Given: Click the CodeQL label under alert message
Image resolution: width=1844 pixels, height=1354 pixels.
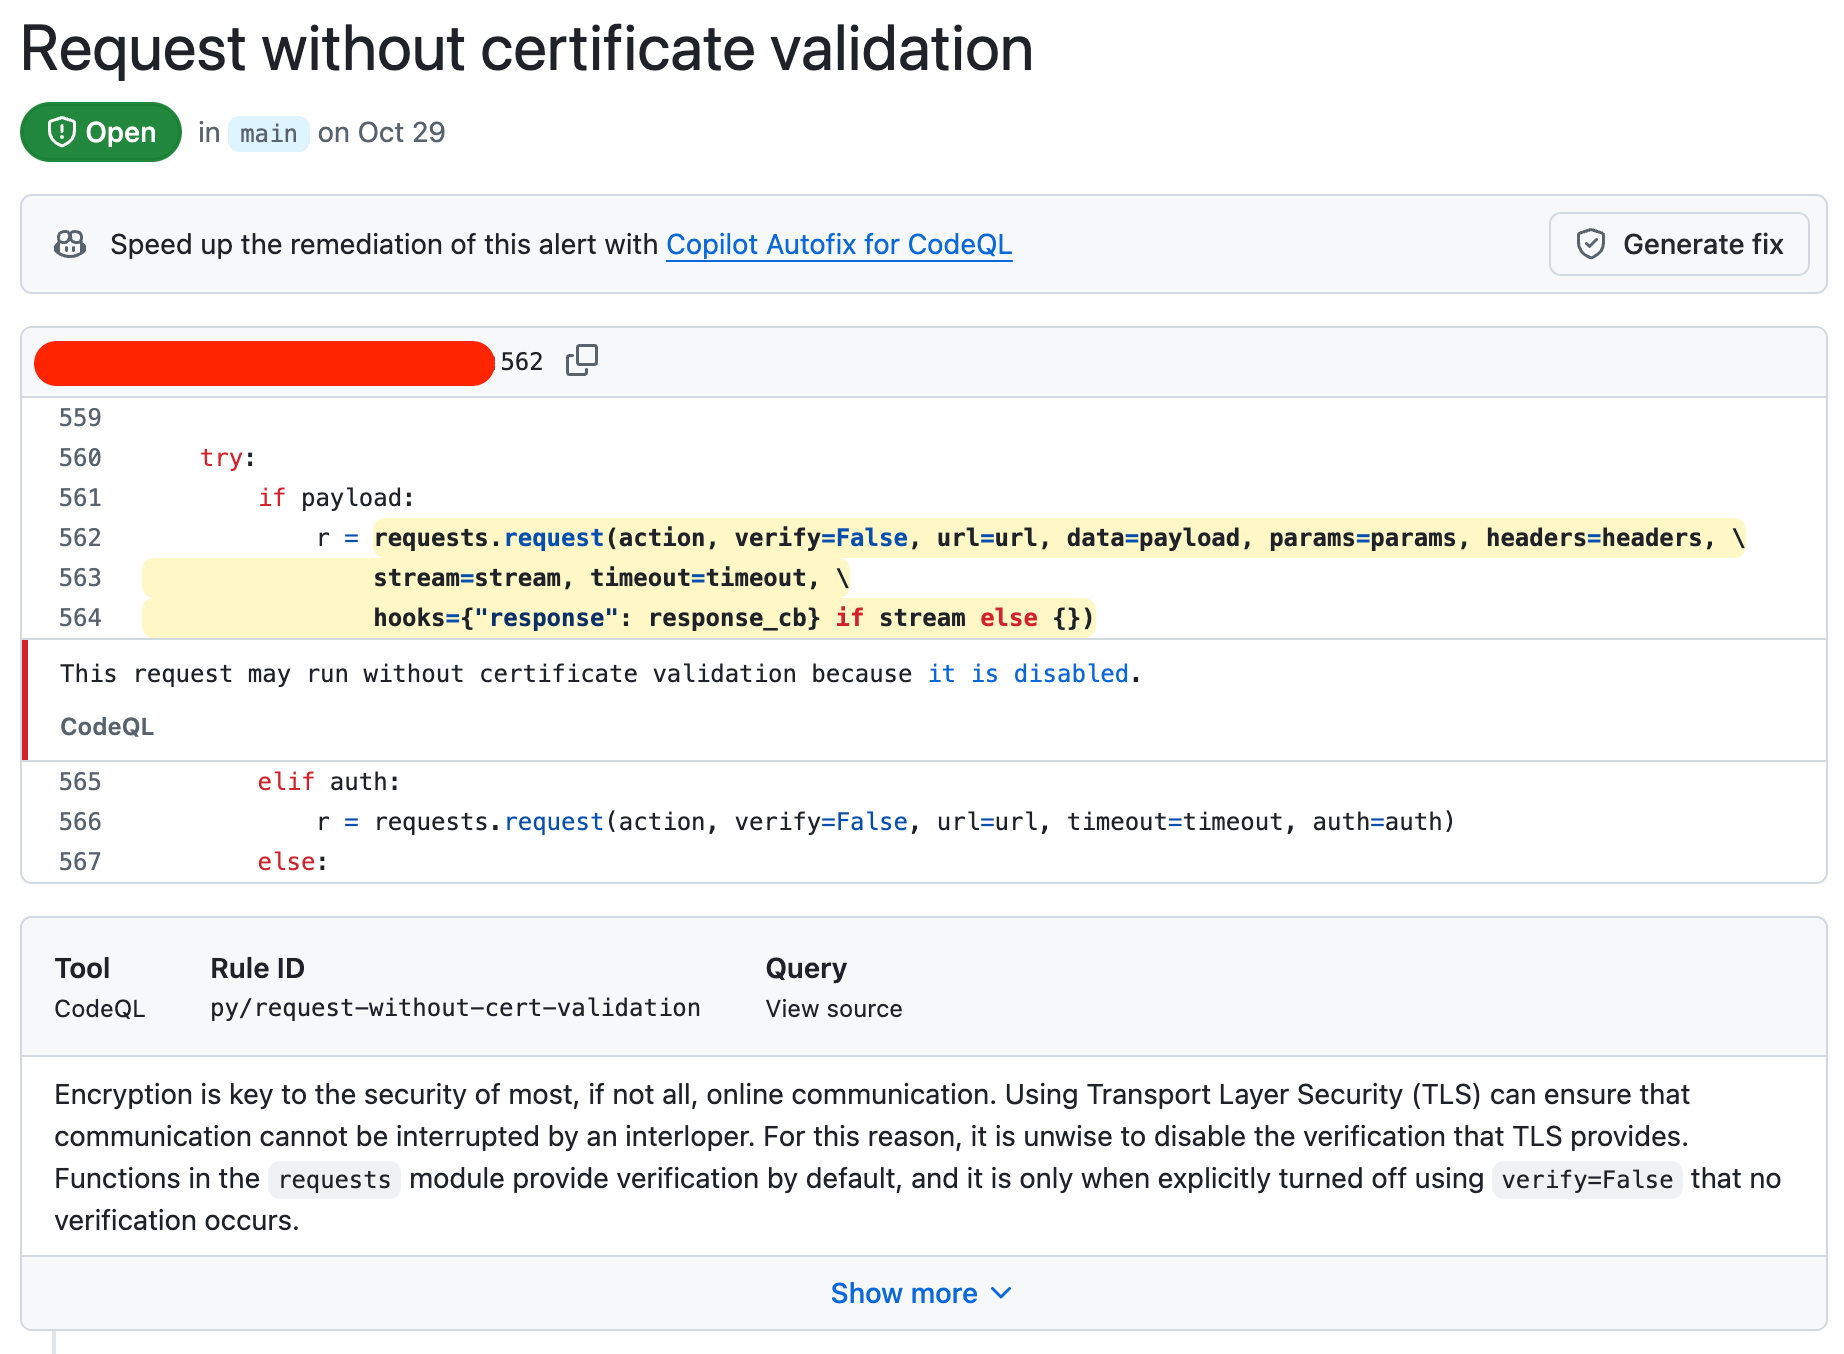Looking at the screenshot, I should coord(107,727).
